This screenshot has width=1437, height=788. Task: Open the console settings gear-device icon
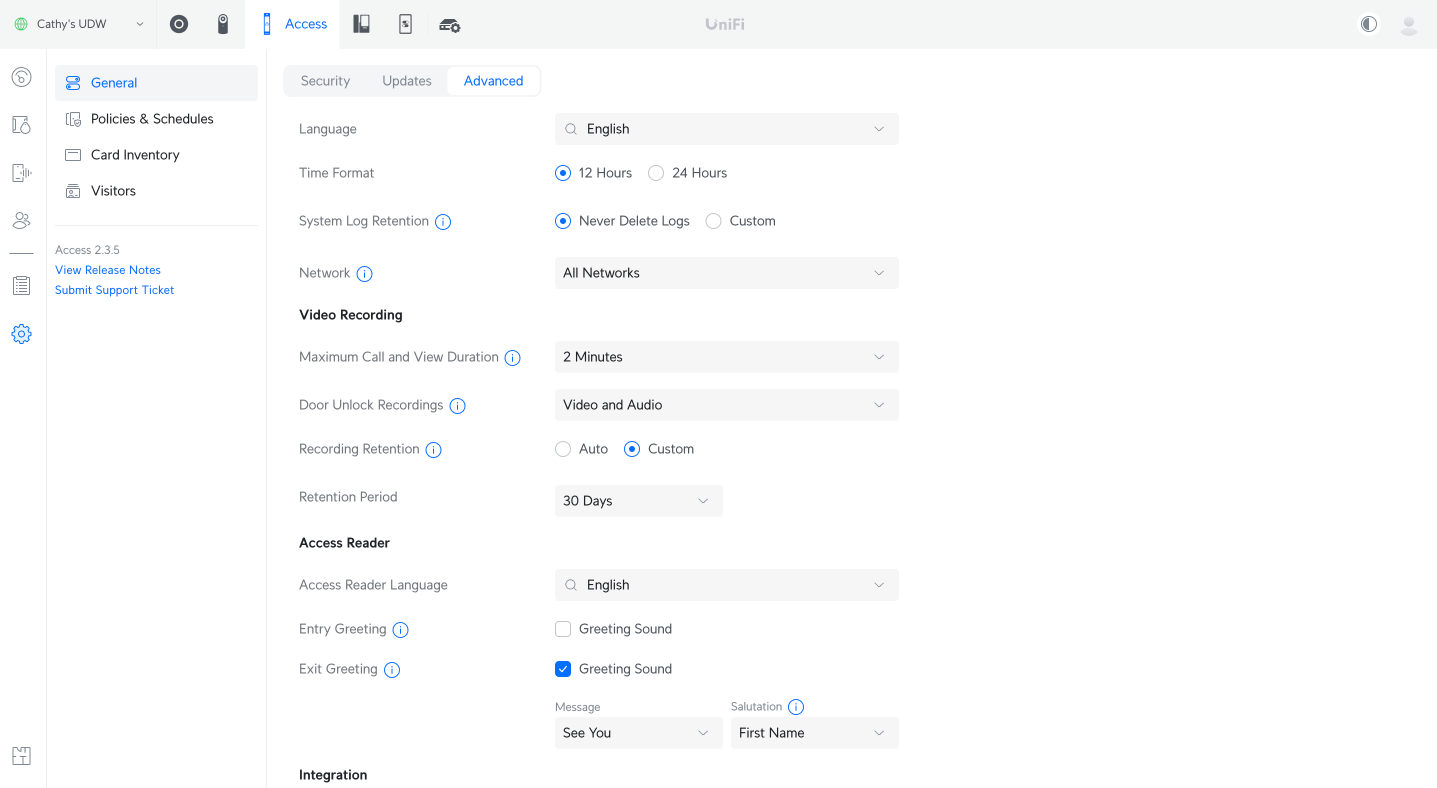[449, 25]
